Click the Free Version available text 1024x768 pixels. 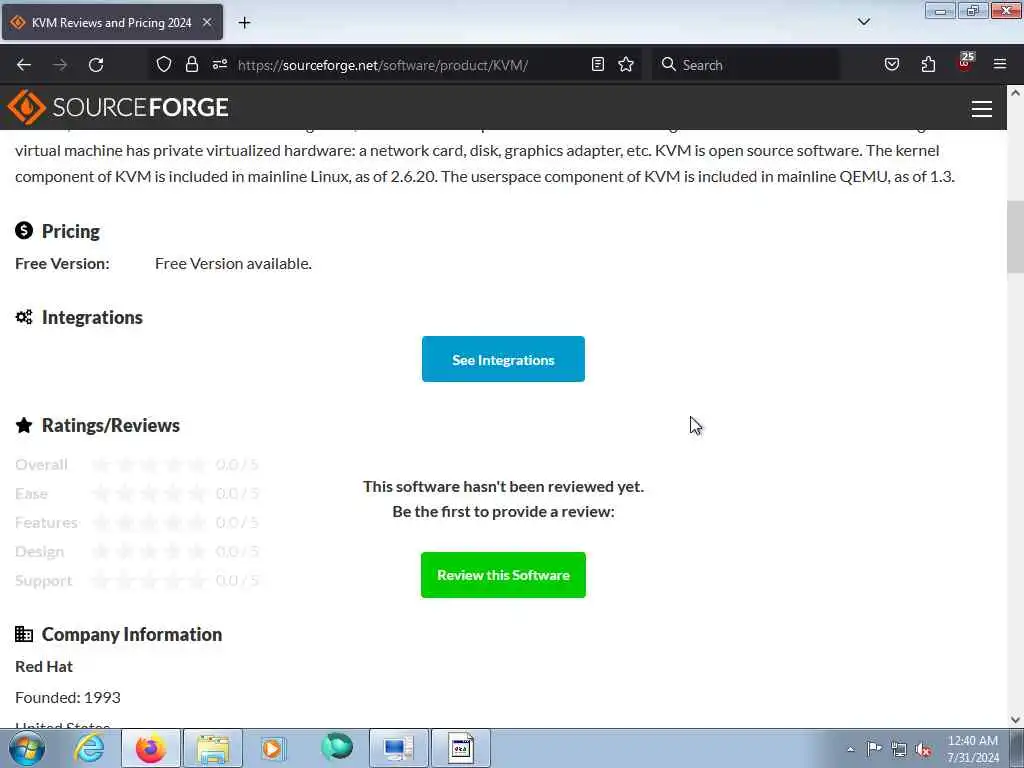(233, 263)
